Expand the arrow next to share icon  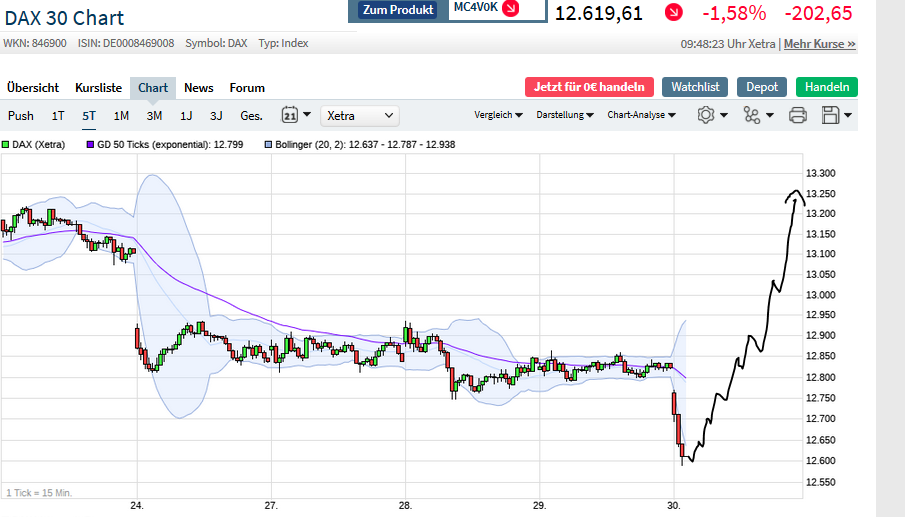pyautogui.click(x=769, y=115)
